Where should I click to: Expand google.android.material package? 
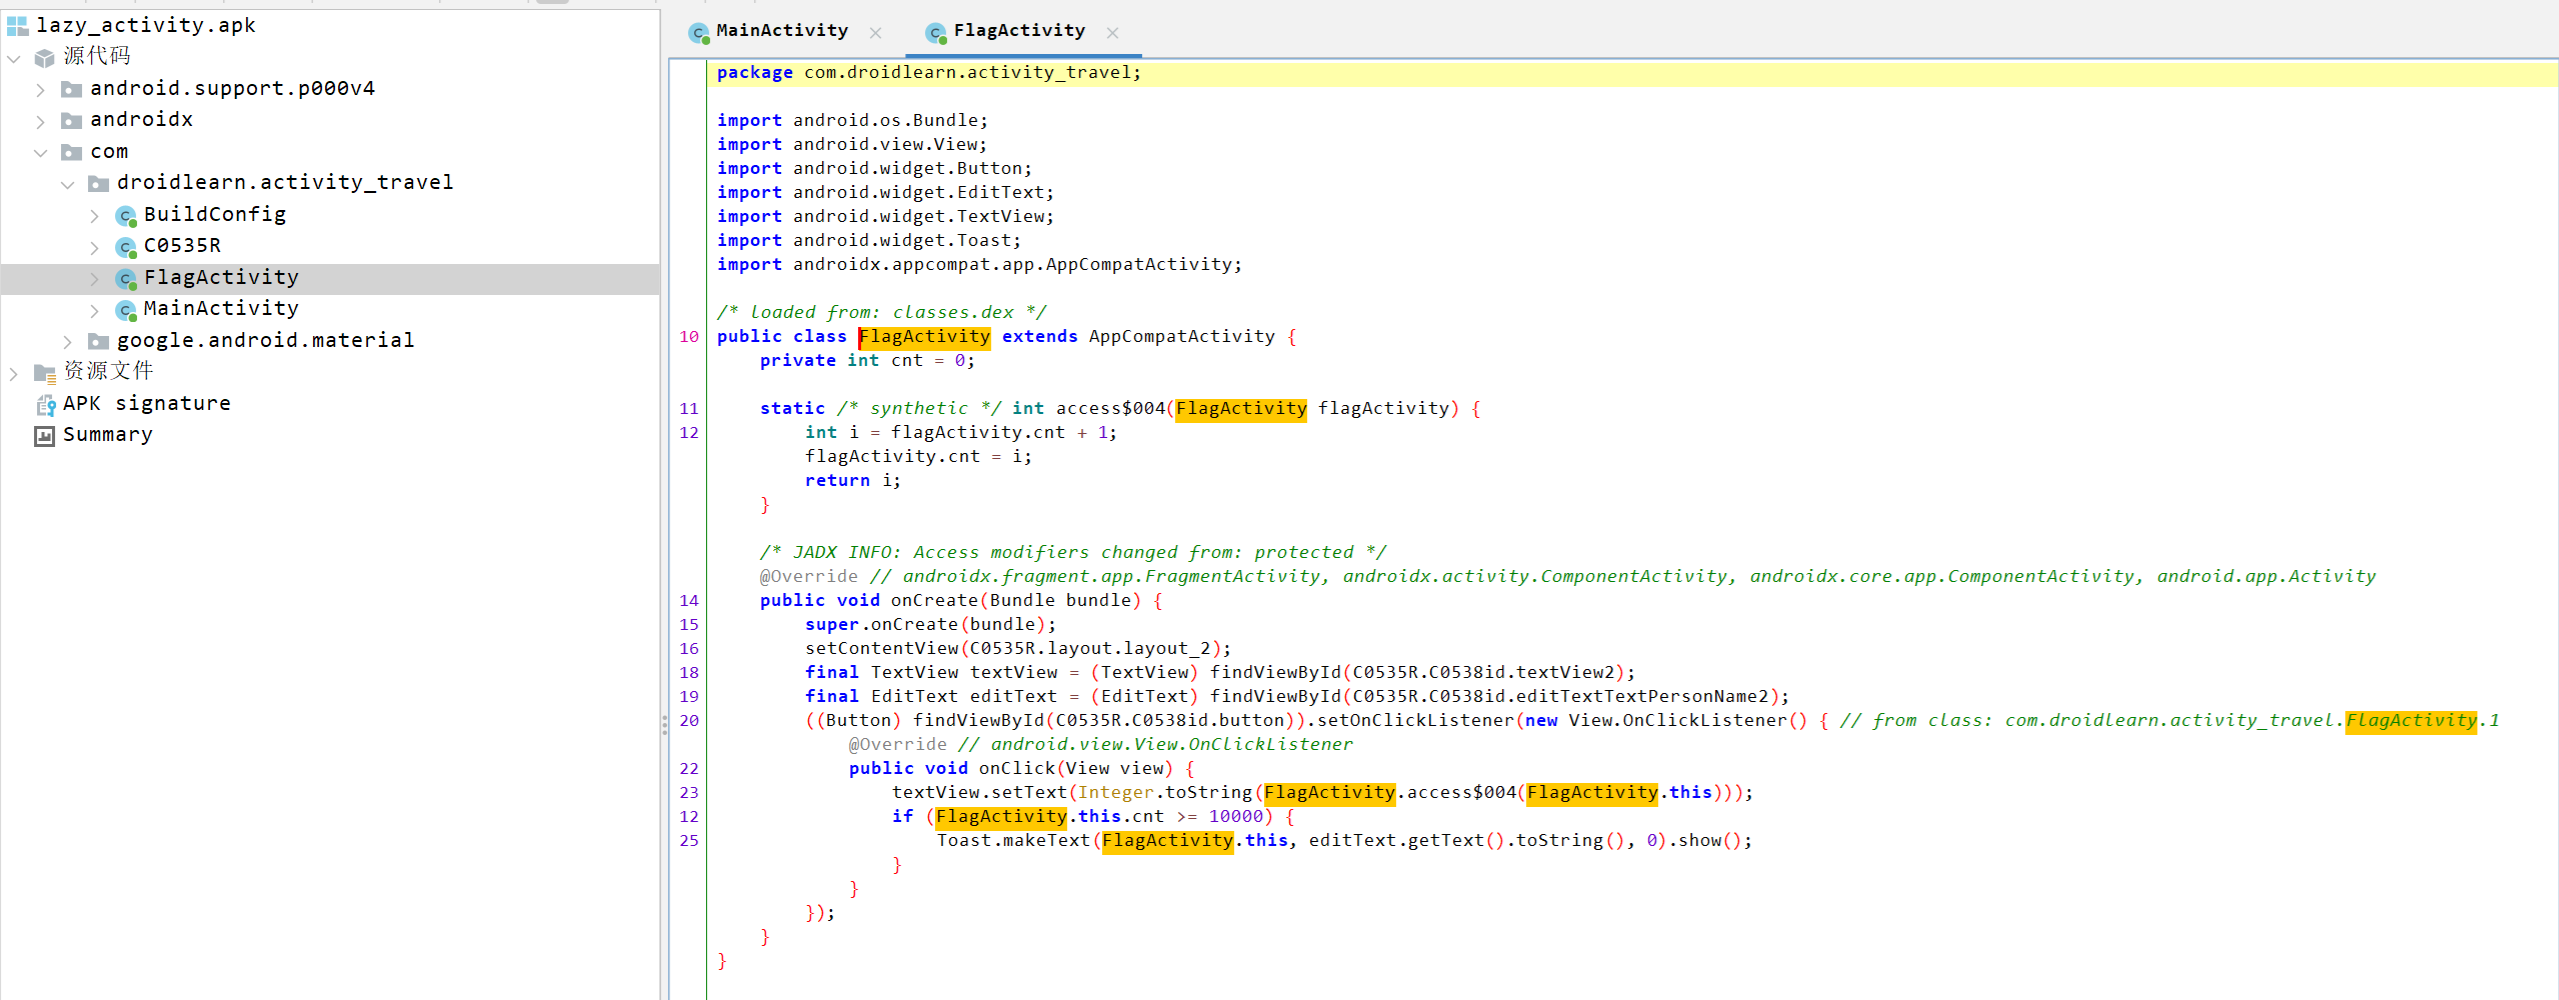point(67,342)
